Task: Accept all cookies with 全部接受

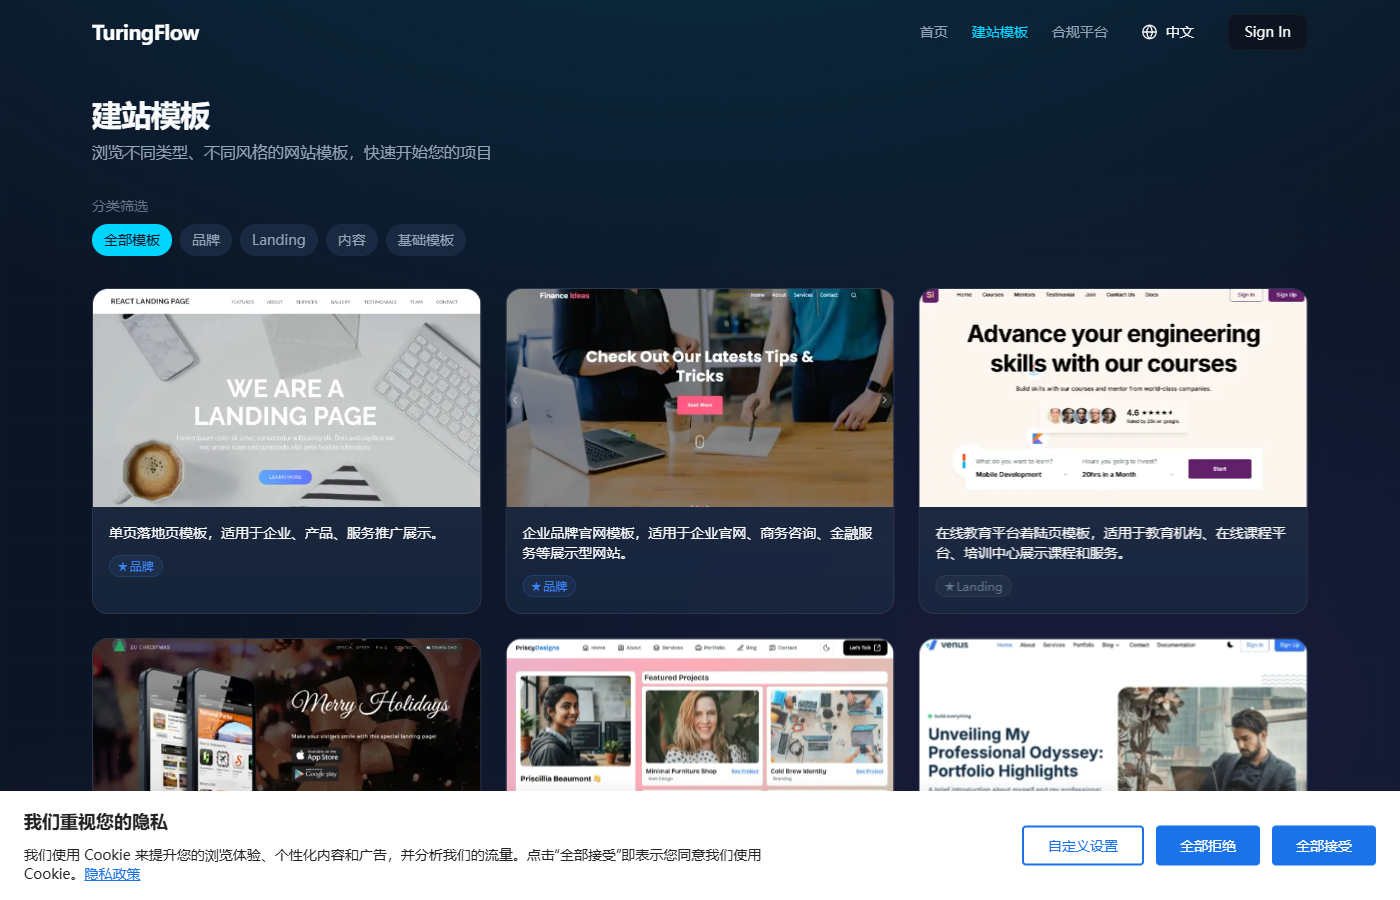Action: tap(1323, 845)
